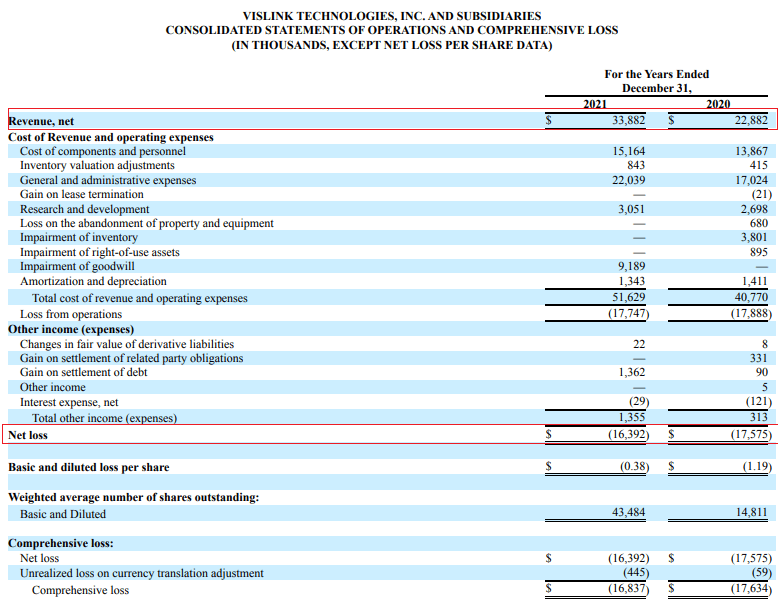The width and height of the screenshot is (778, 608).
Task: Click 'Basic and diluted loss per share' label
Action: click(89, 468)
